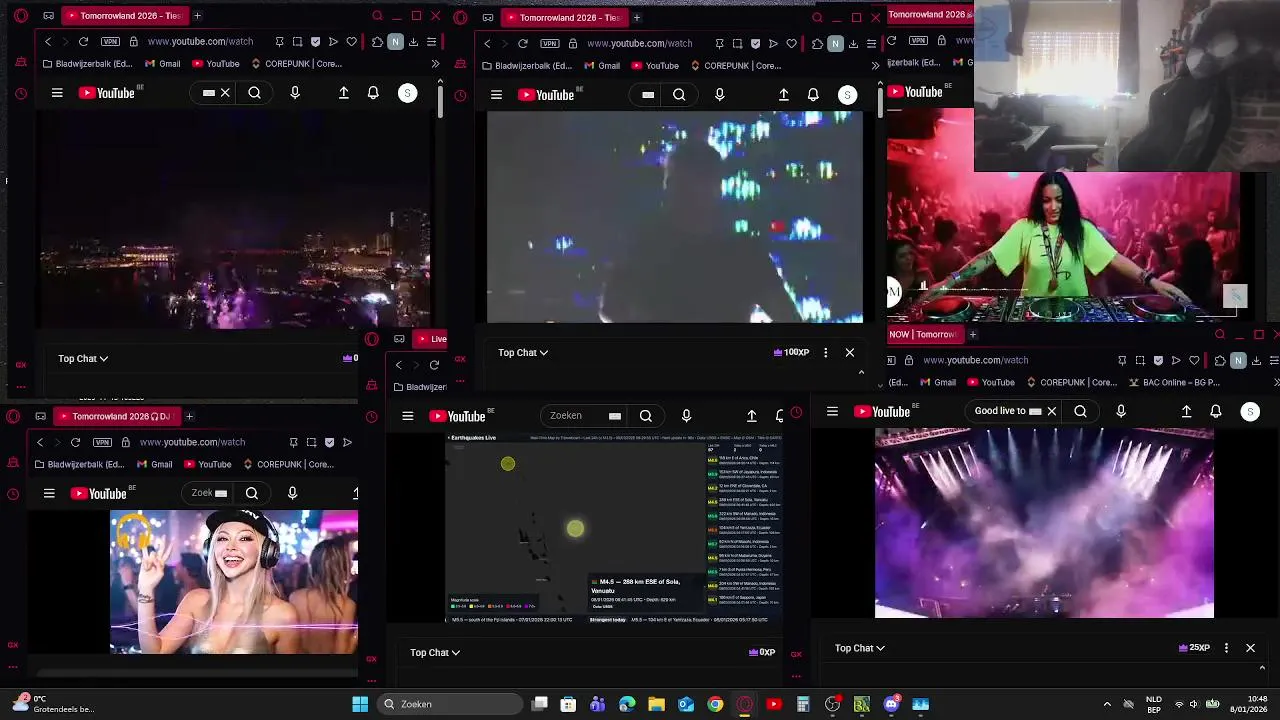The image size is (1280, 720).
Task: Select the Live tab in earthquake window
Action: tap(430, 339)
